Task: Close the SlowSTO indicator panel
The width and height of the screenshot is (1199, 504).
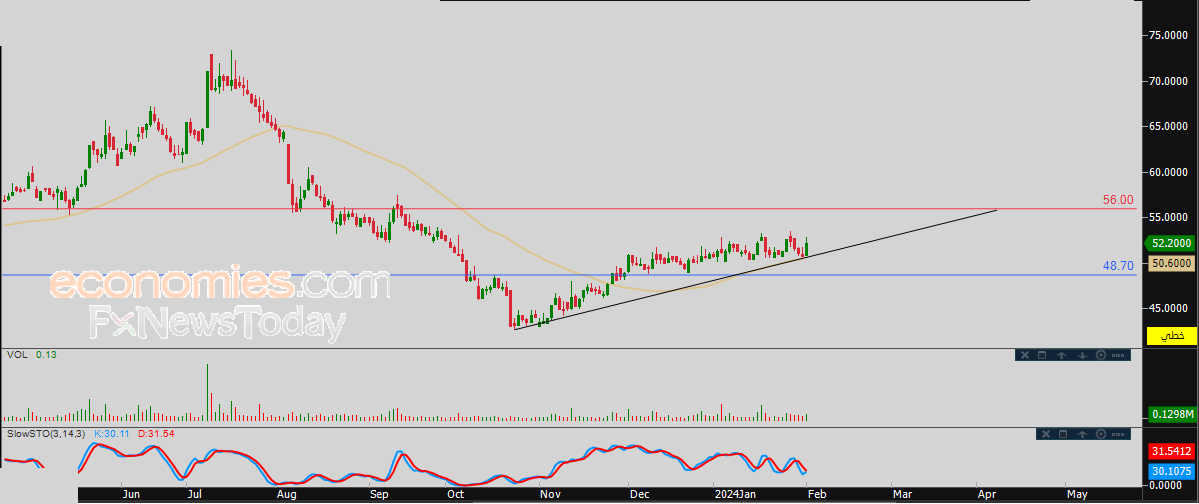Action: (1046, 434)
